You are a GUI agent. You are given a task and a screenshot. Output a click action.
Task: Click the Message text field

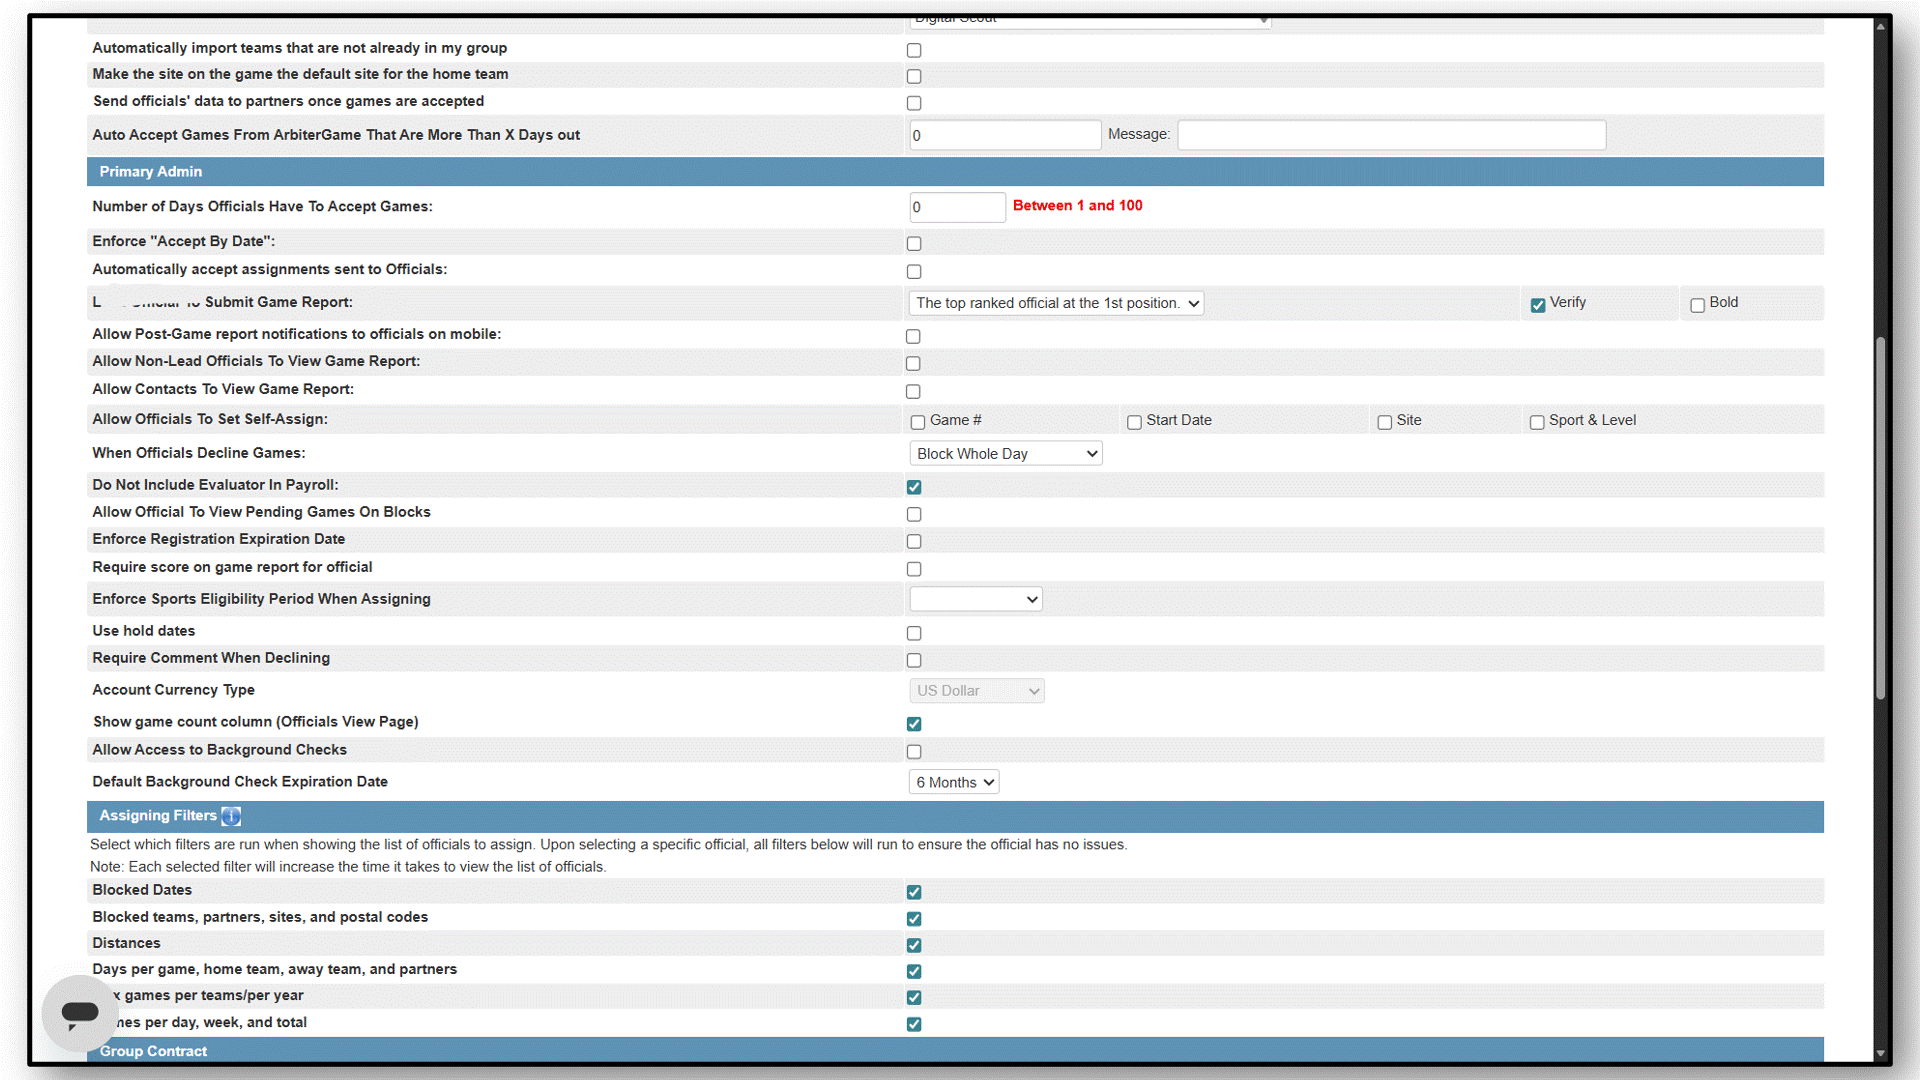pyautogui.click(x=1392, y=135)
